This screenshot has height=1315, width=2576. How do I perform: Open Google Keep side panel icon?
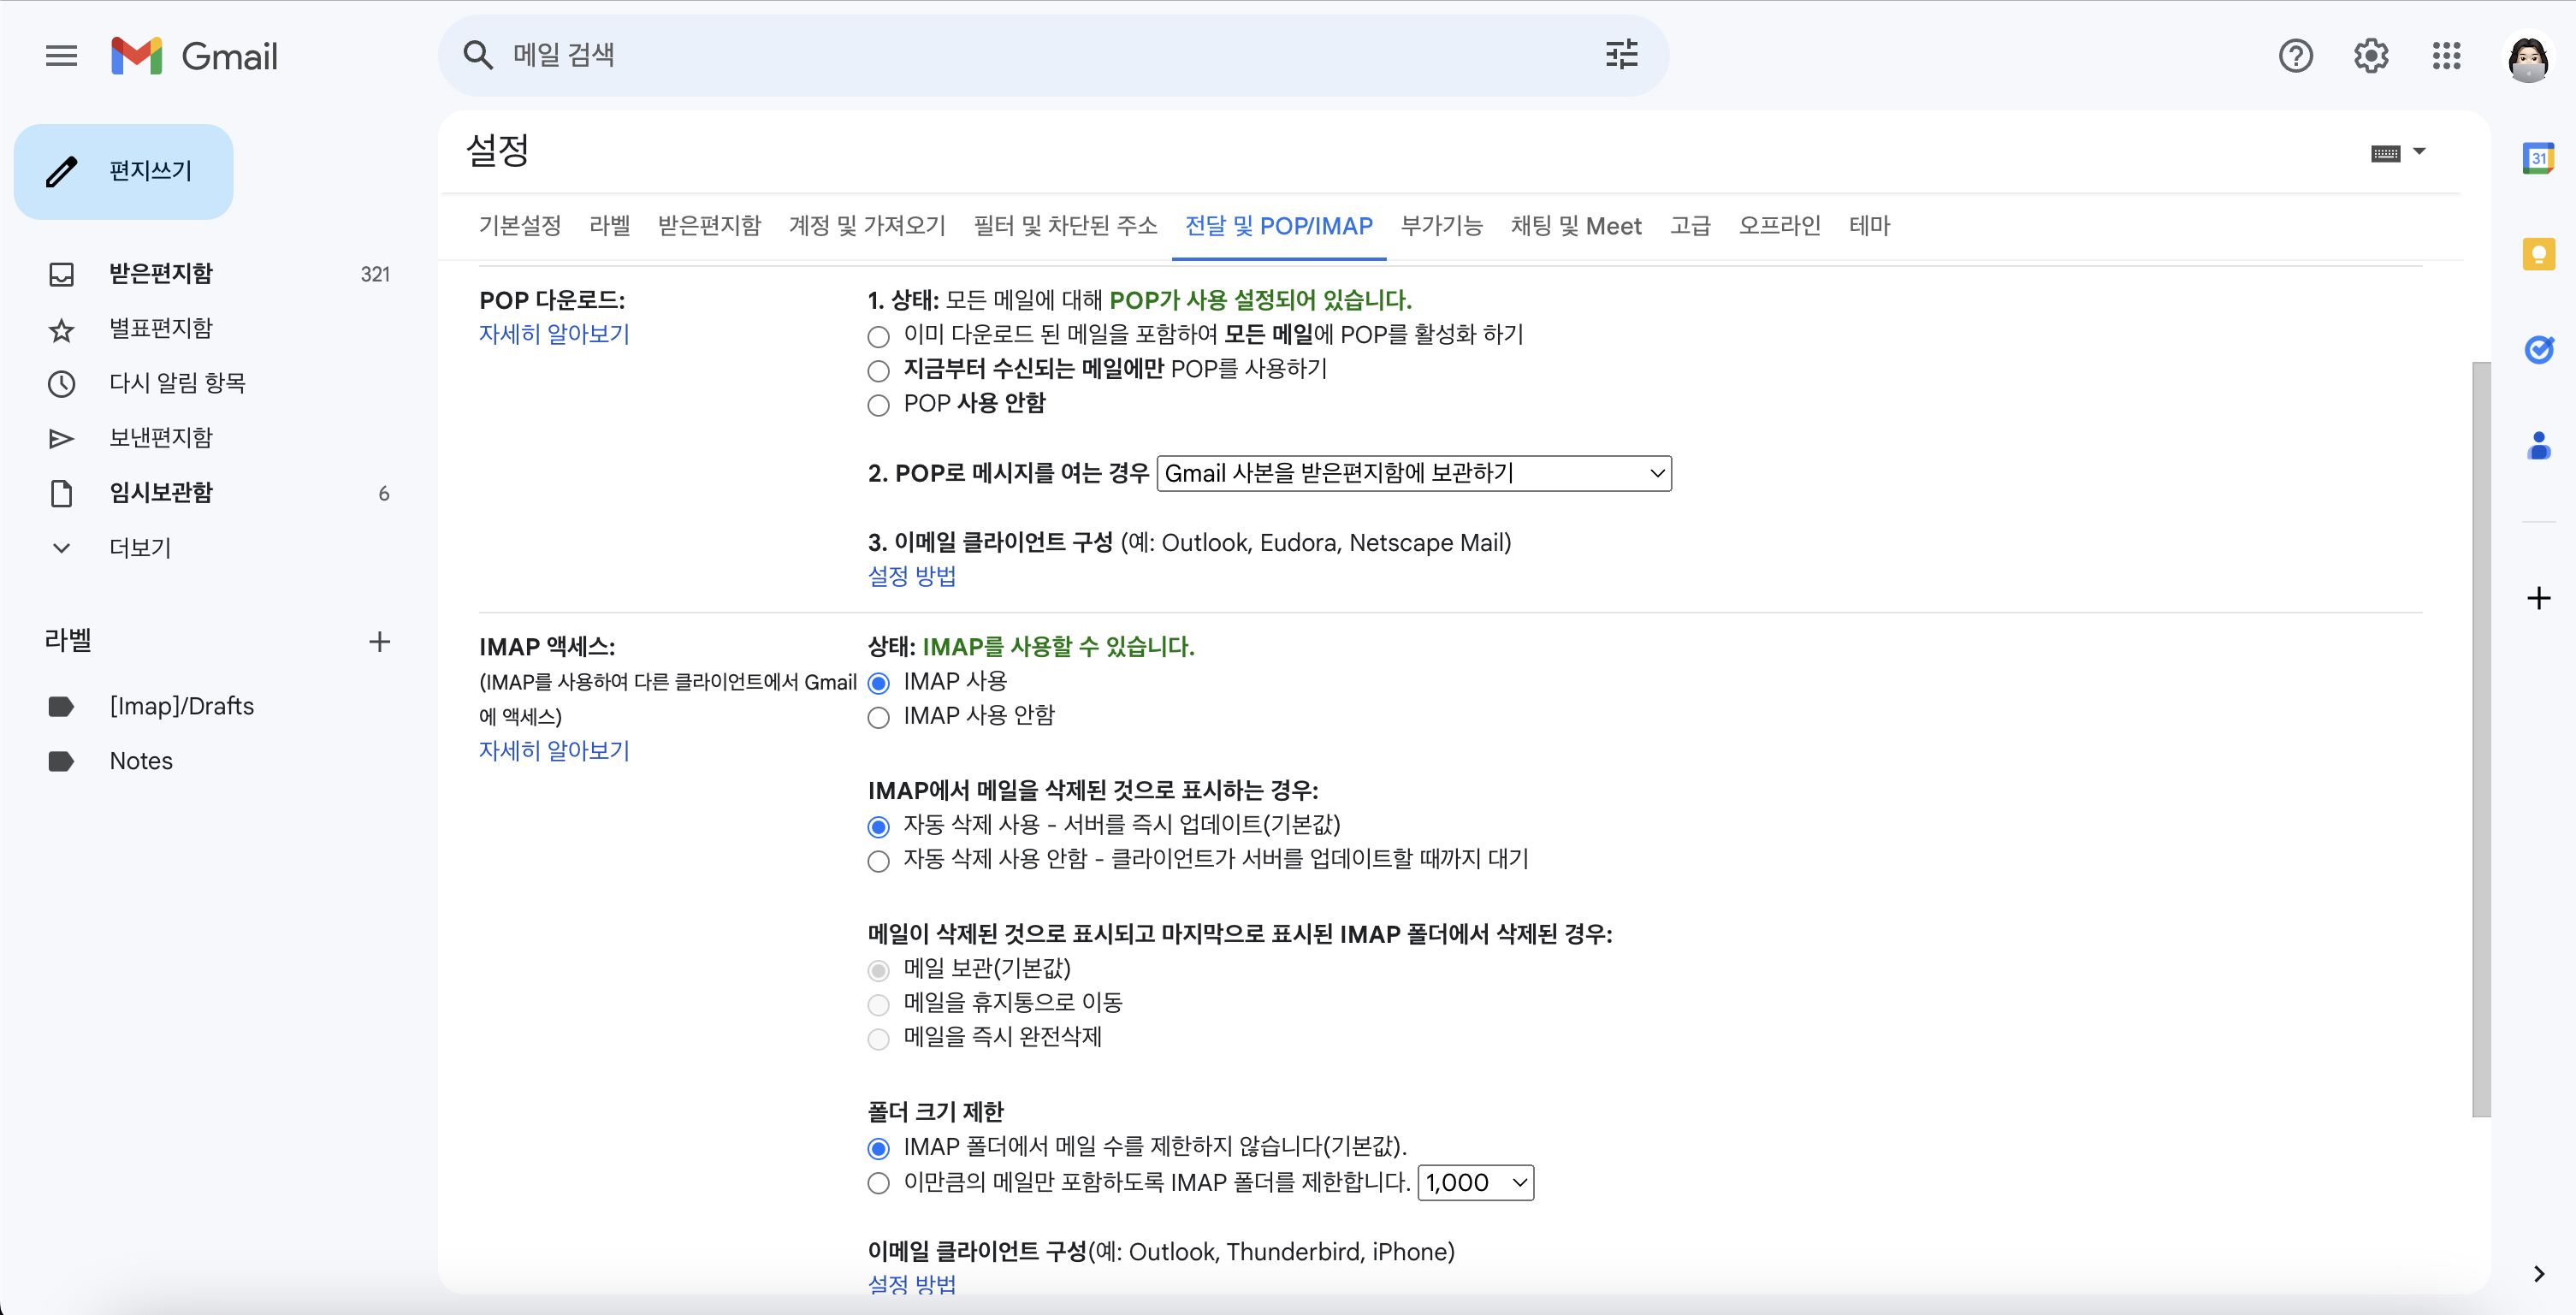tap(2538, 254)
